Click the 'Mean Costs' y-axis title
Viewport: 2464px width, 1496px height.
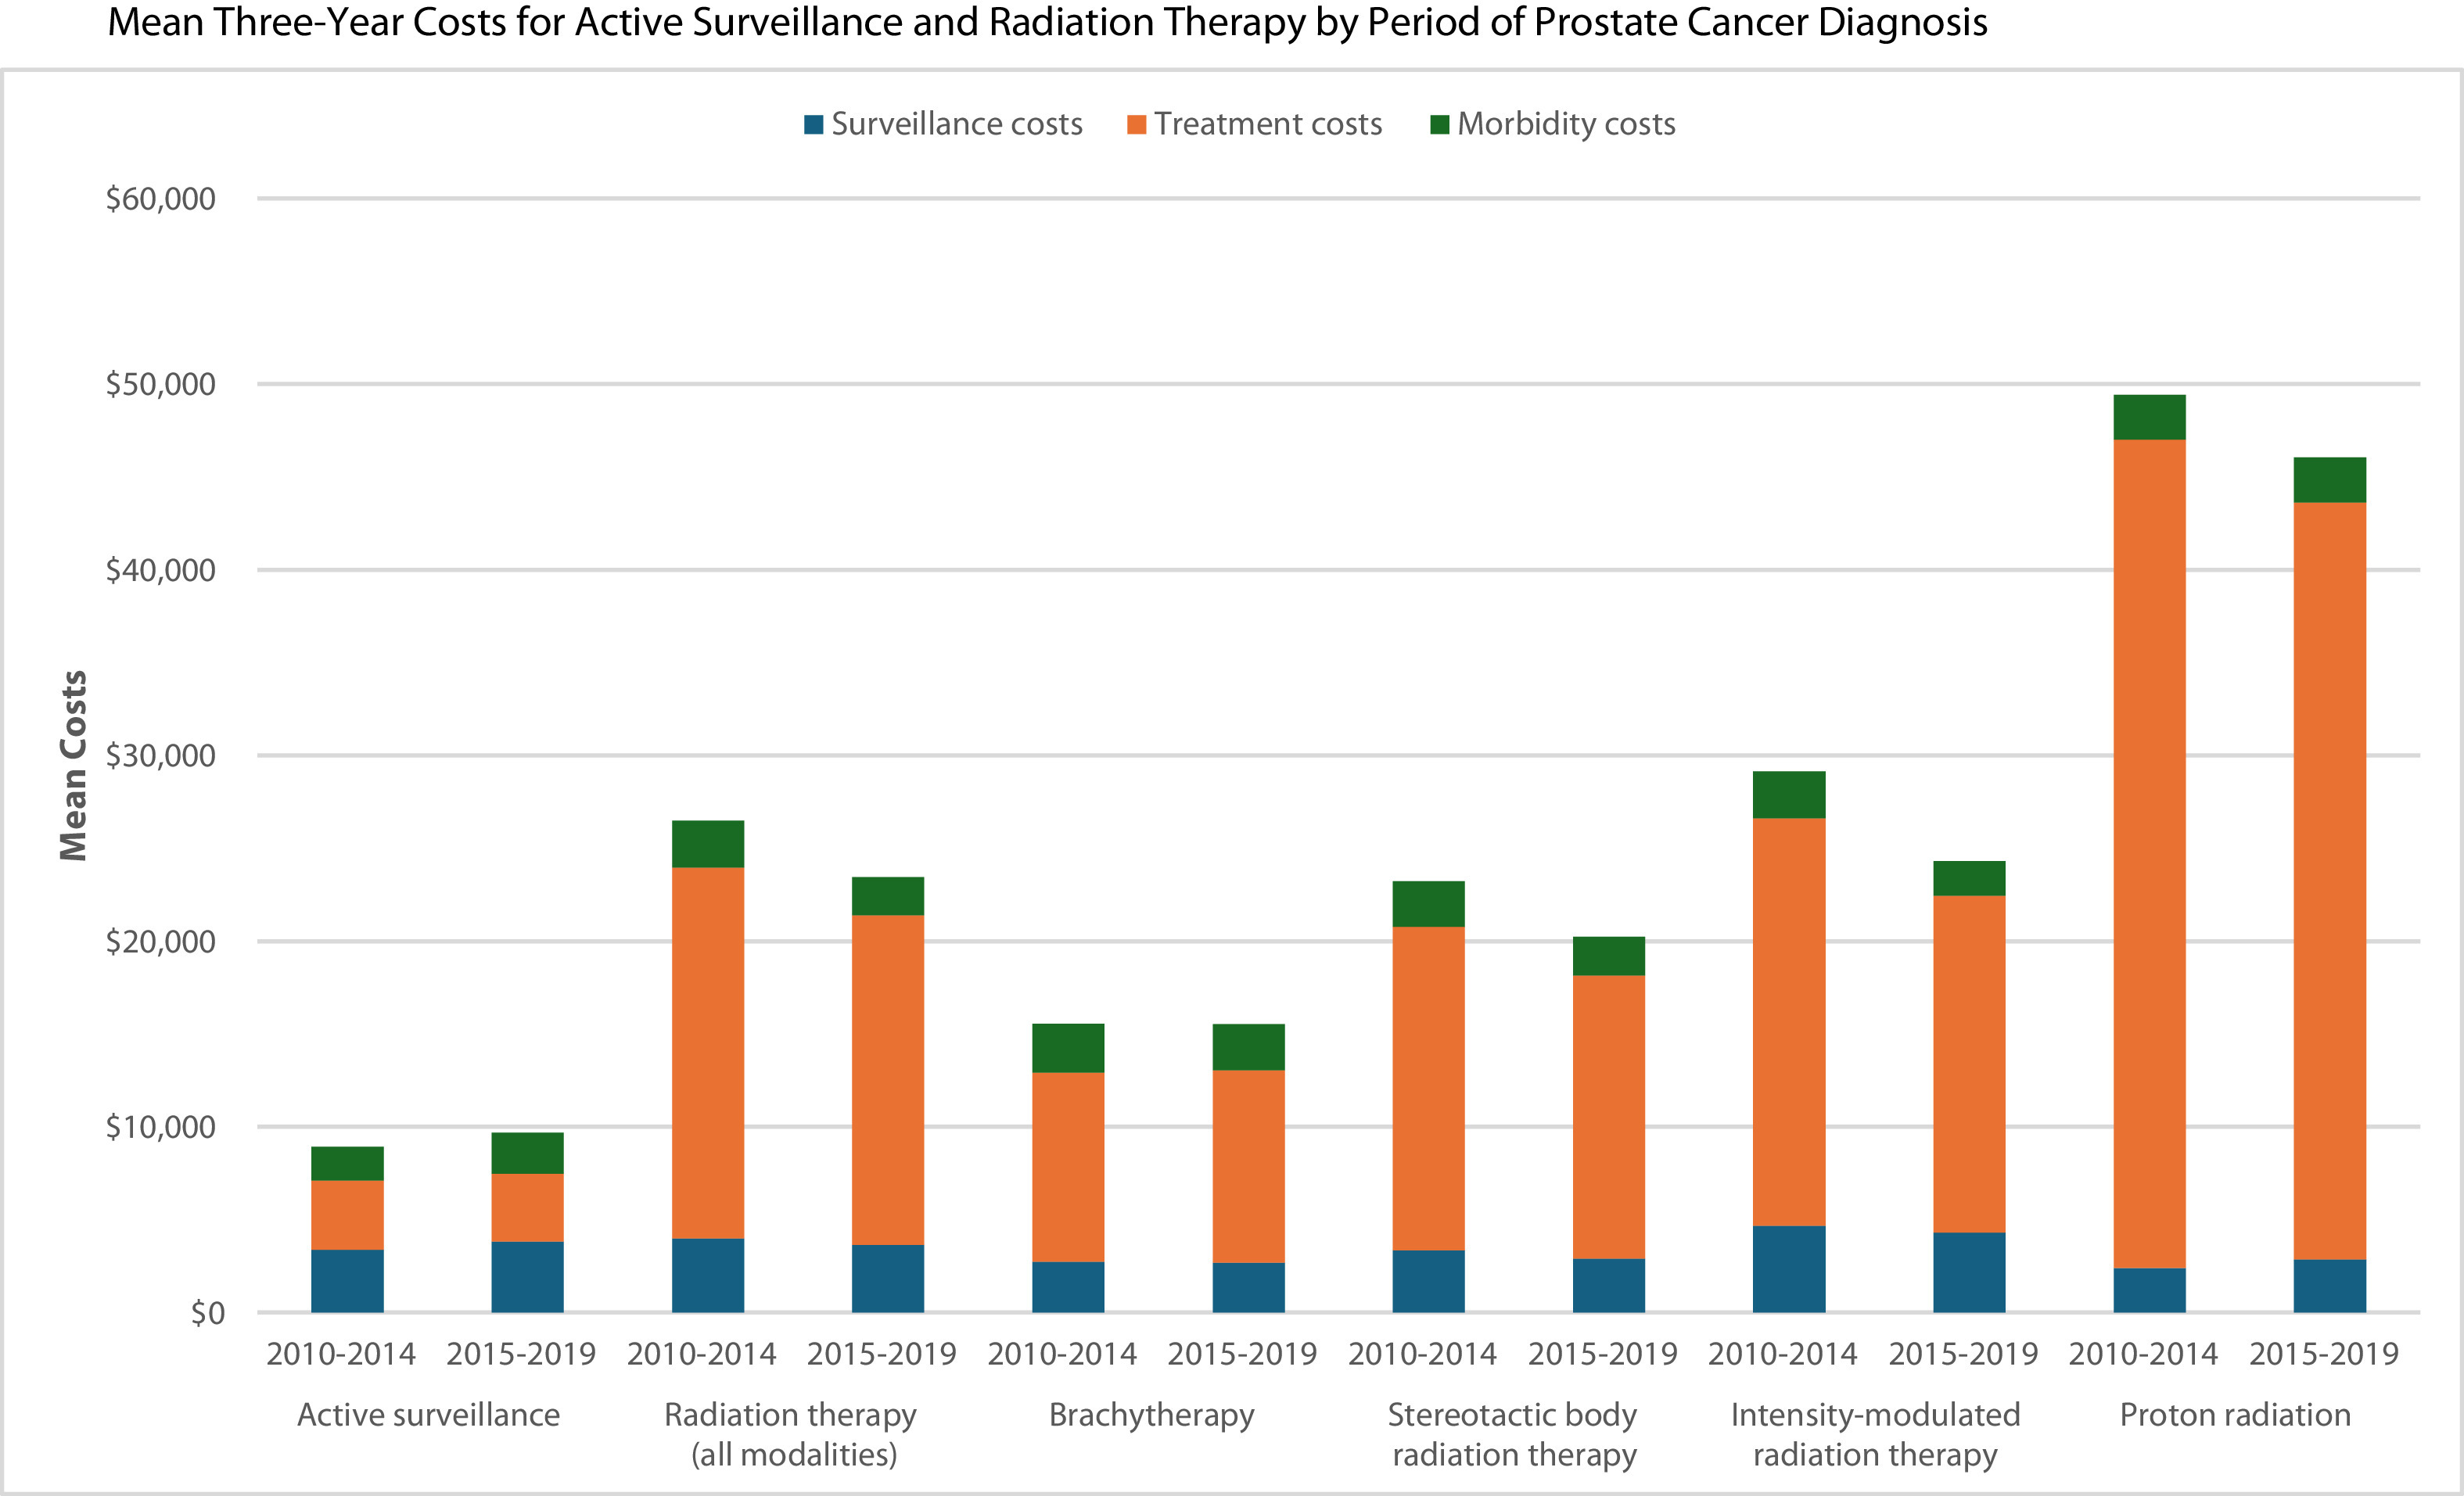pyautogui.click(x=73, y=765)
